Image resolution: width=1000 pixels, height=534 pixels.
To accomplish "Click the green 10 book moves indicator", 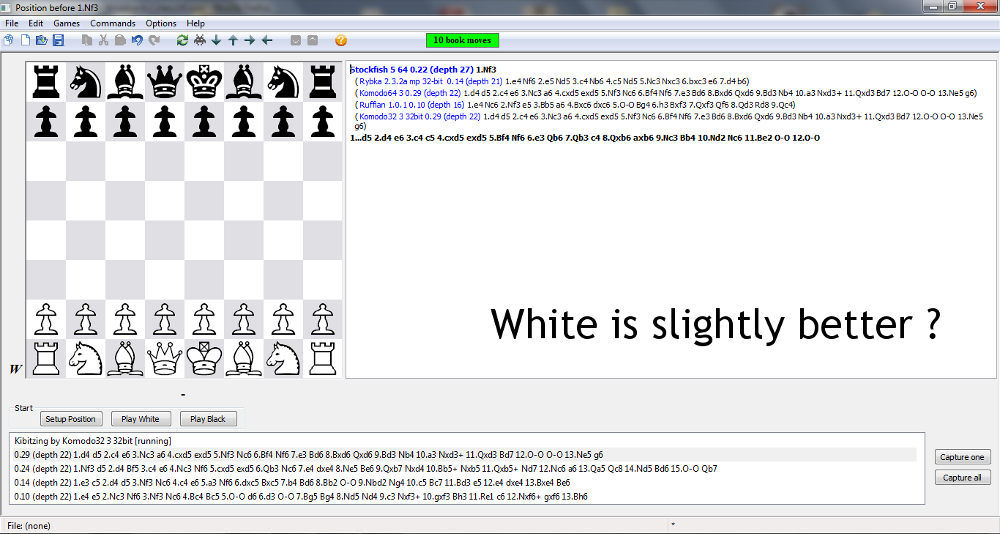I will click(462, 40).
